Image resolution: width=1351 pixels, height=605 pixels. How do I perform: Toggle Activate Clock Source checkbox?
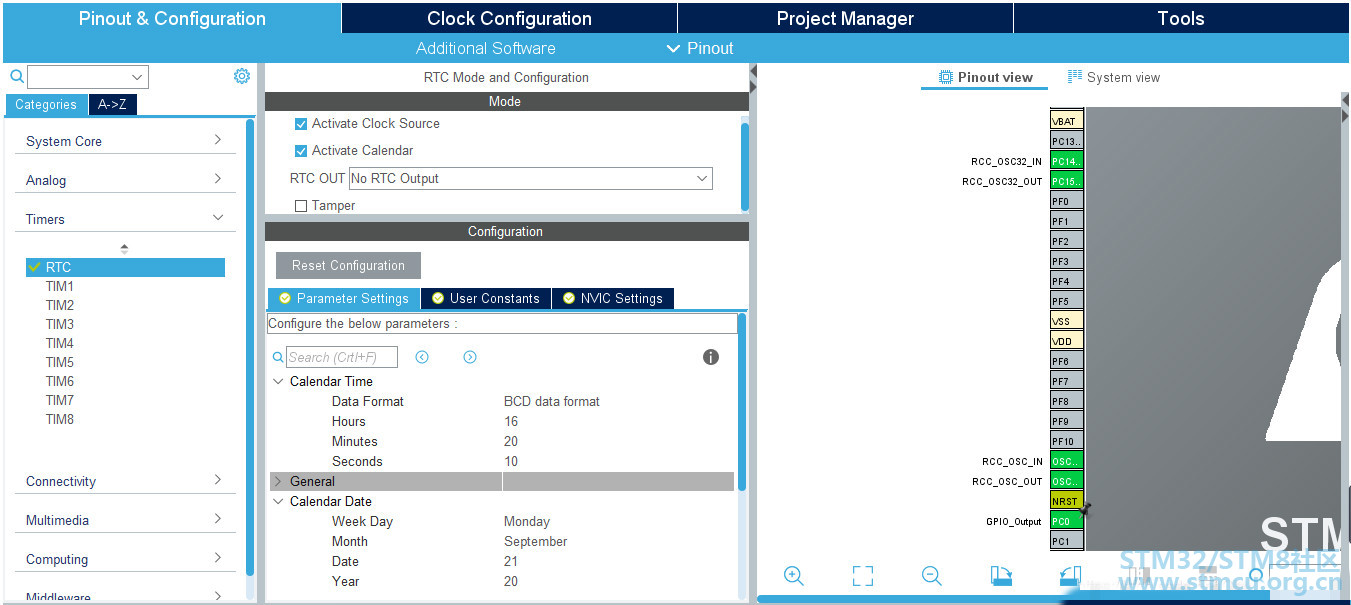point(301,124)
